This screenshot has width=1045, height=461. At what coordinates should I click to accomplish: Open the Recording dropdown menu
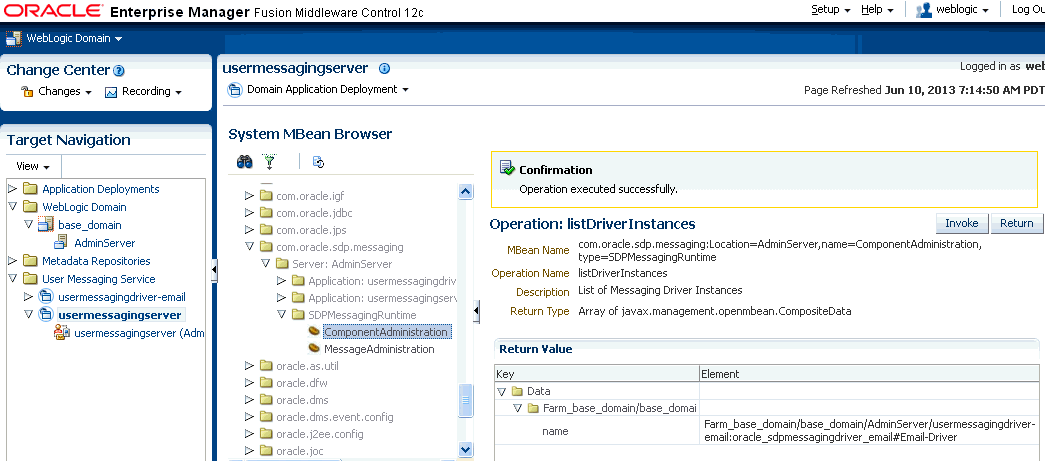151,92
